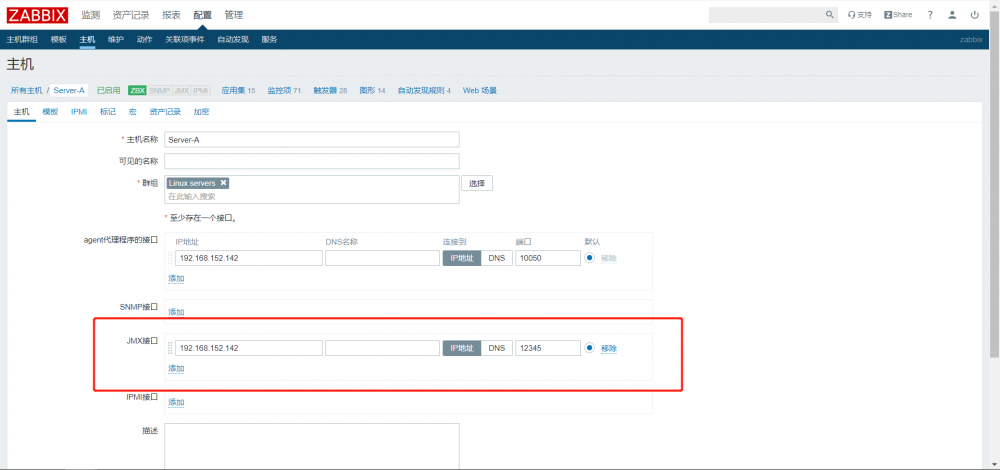
Task: Click the JMX availability badge
Action: [182, 91]
